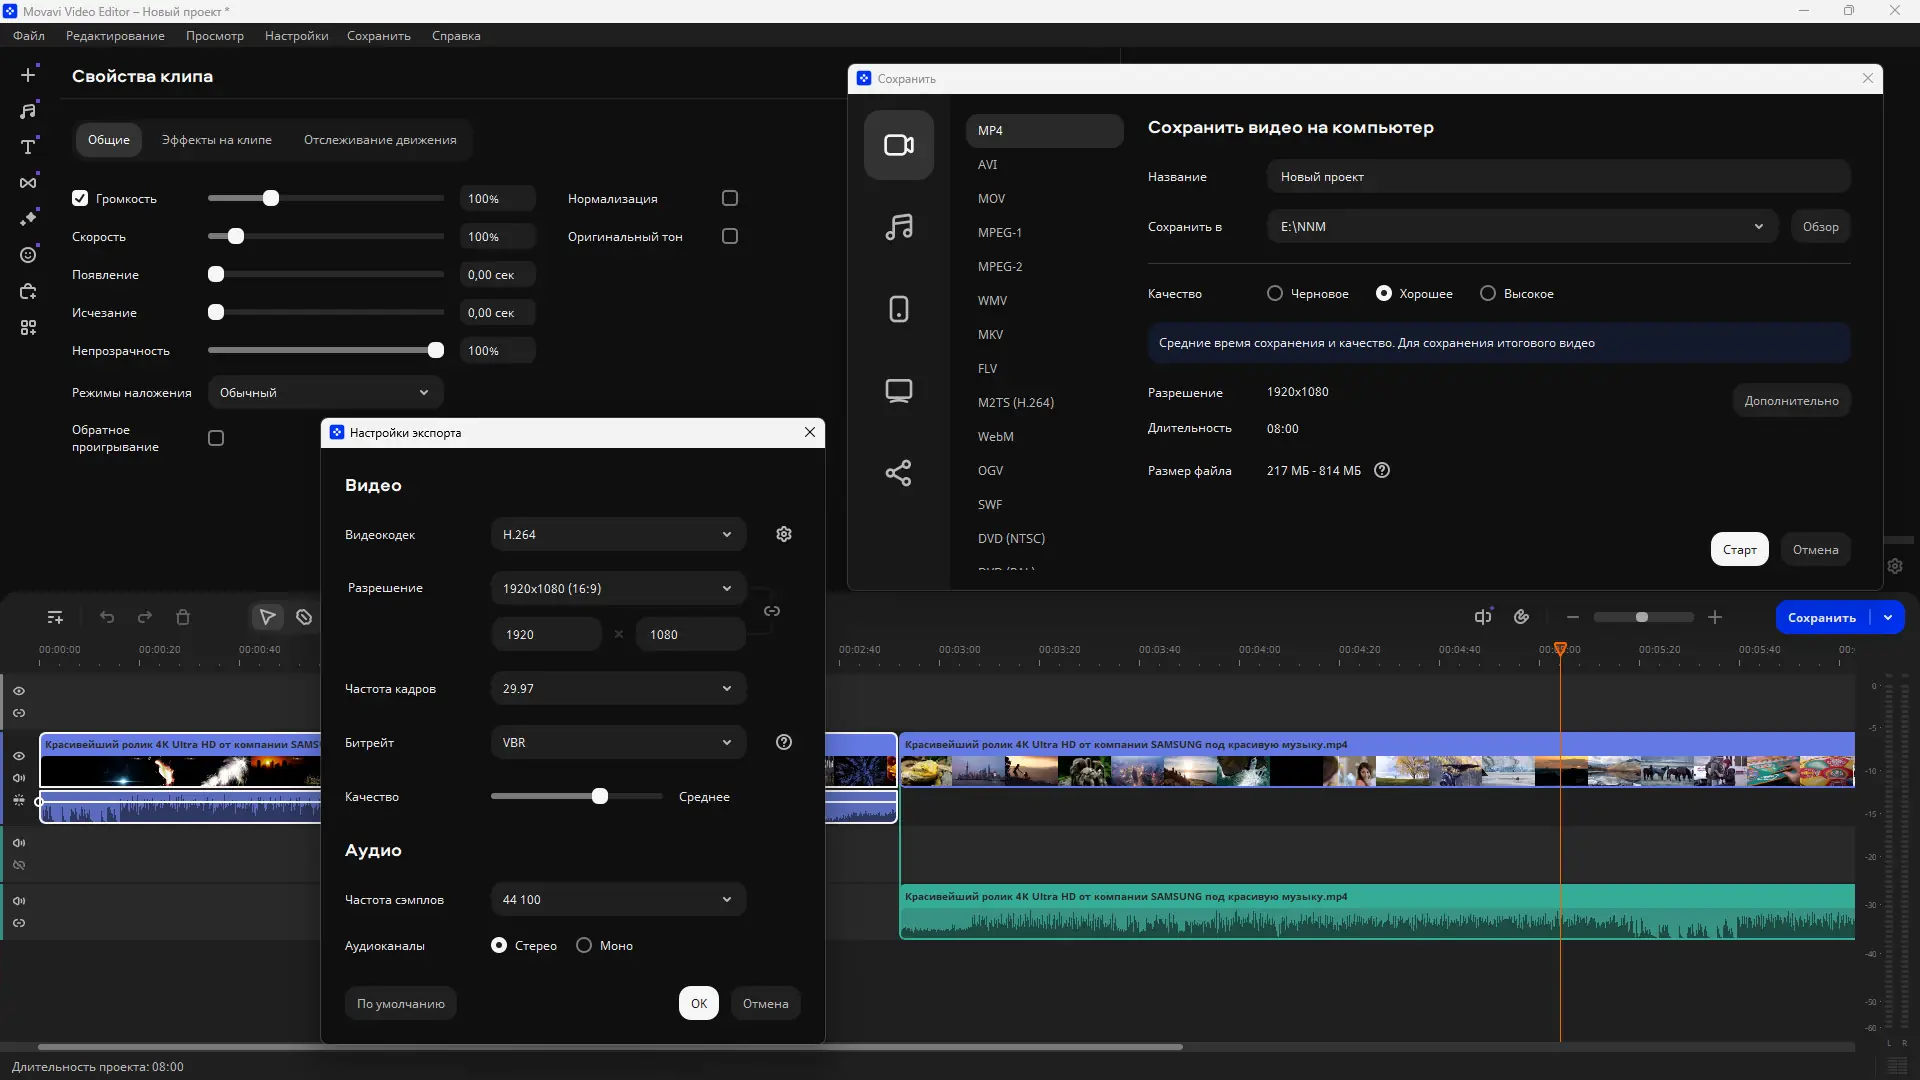Adjust the Качество export slider handle

click(600, 796)
